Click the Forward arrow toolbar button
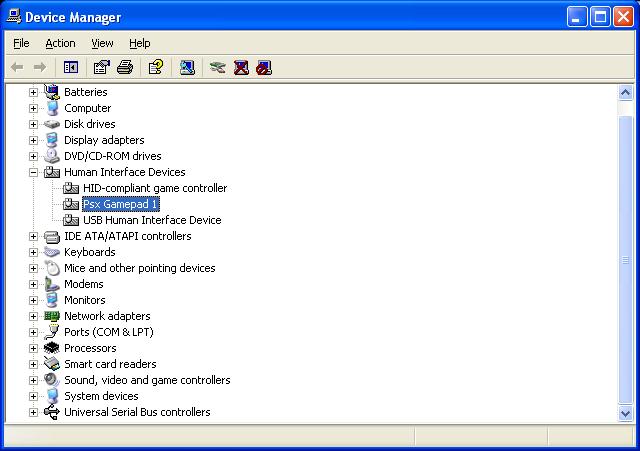640x451 pixels. tap(40, 67)
